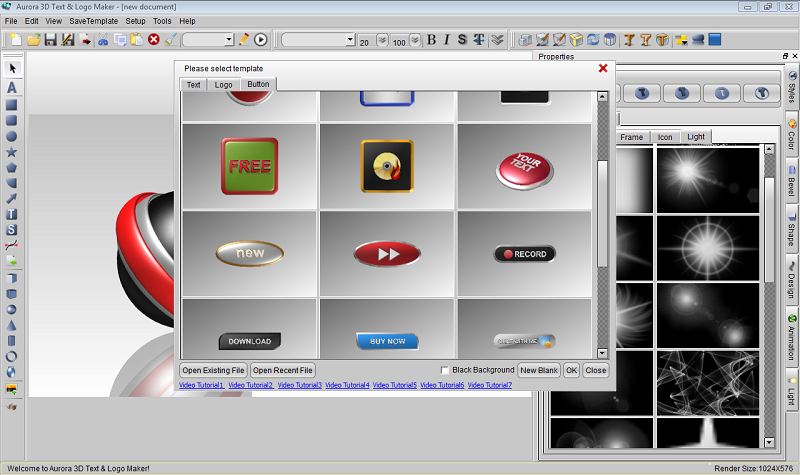Image resolution: width=800 pixels, height=475 pixels.
Task: Click the template list scrollbar down arrow
Action: (x=602, y=353)
